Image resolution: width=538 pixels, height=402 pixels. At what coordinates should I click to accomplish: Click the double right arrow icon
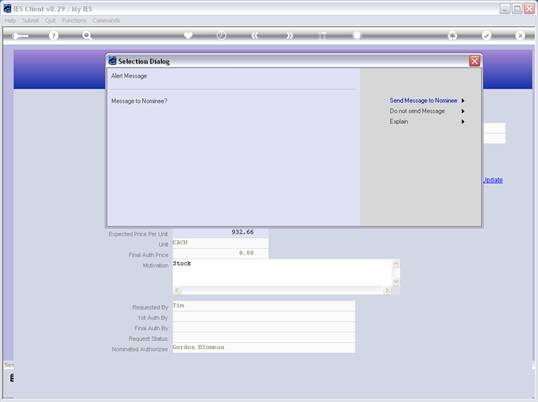290,35
